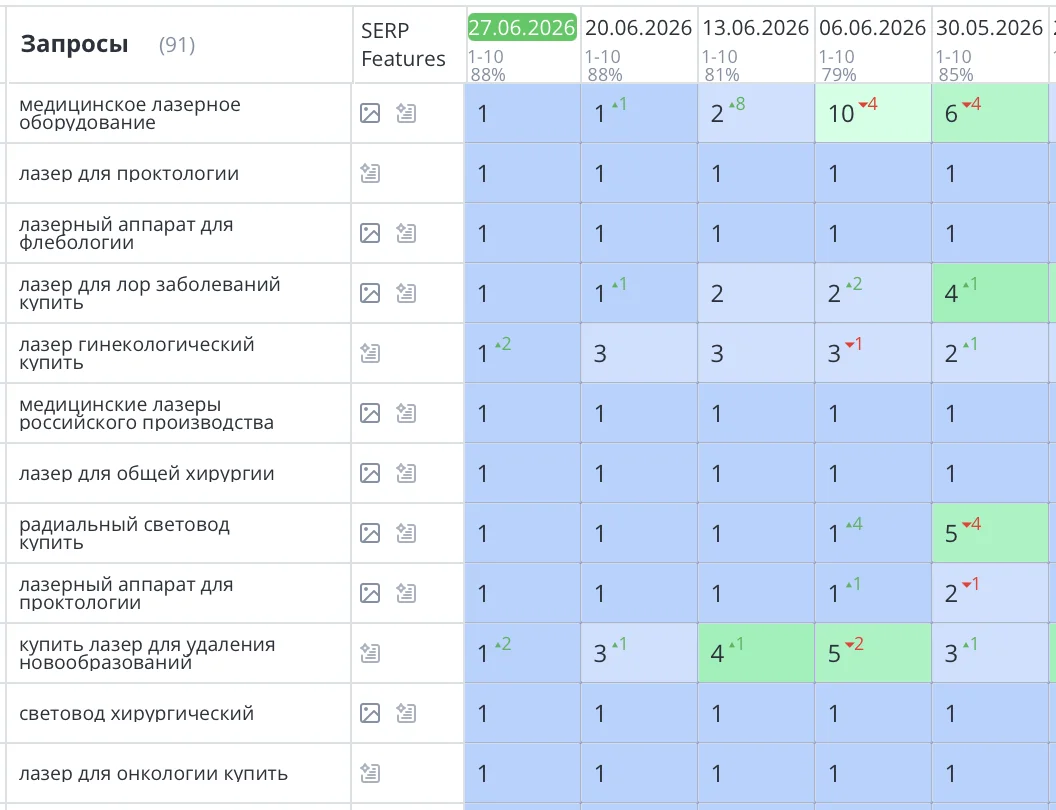The image size is (1056, 810).
Task: Open query лазер для проктологии
Action: coord(129,174)
